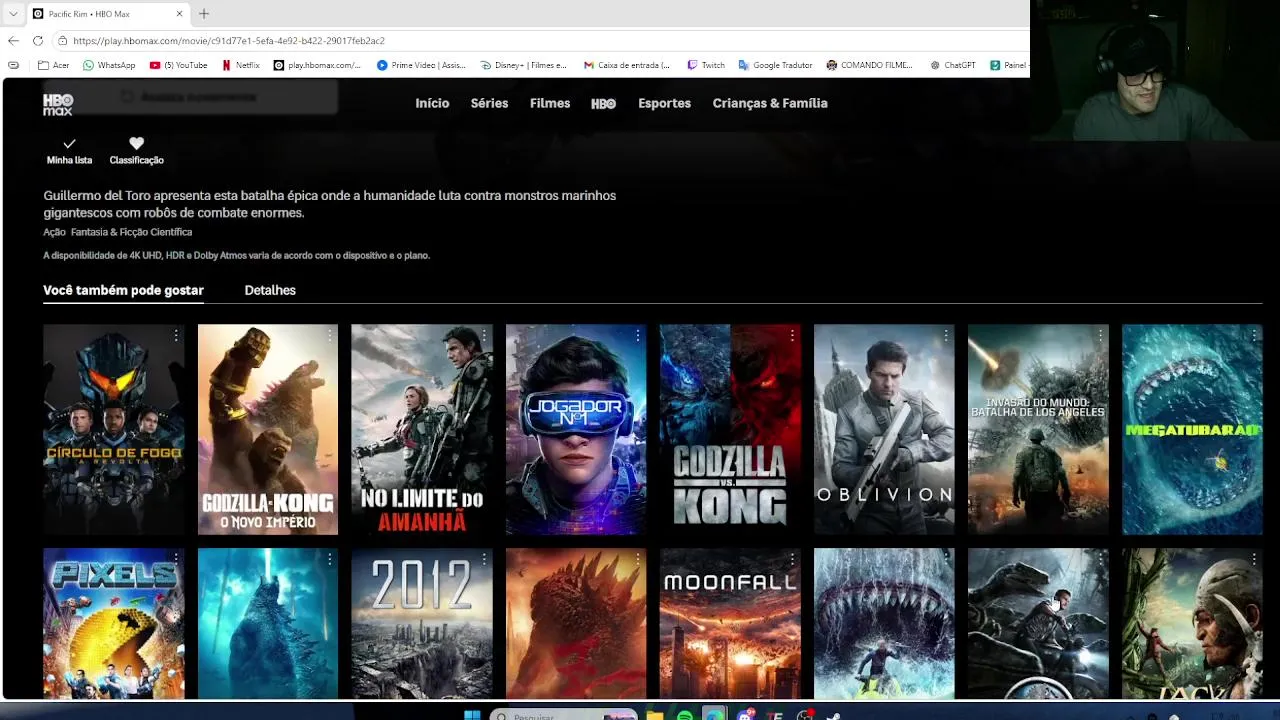Open three-dot menu on No Limite do Amanhã
Screen dimensions: 1280x720
(484, 335)
